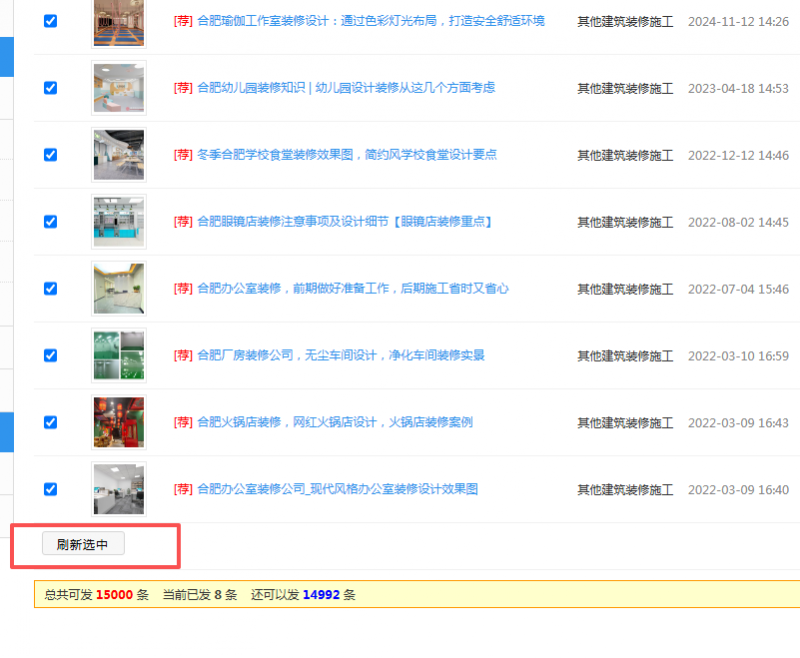Image resolution: width=800 pixels, height=658 pixels.
Task: Open link 合肥瑜伽工作室装修设计：通过色彩灯光布局
Action: point(370,21)
